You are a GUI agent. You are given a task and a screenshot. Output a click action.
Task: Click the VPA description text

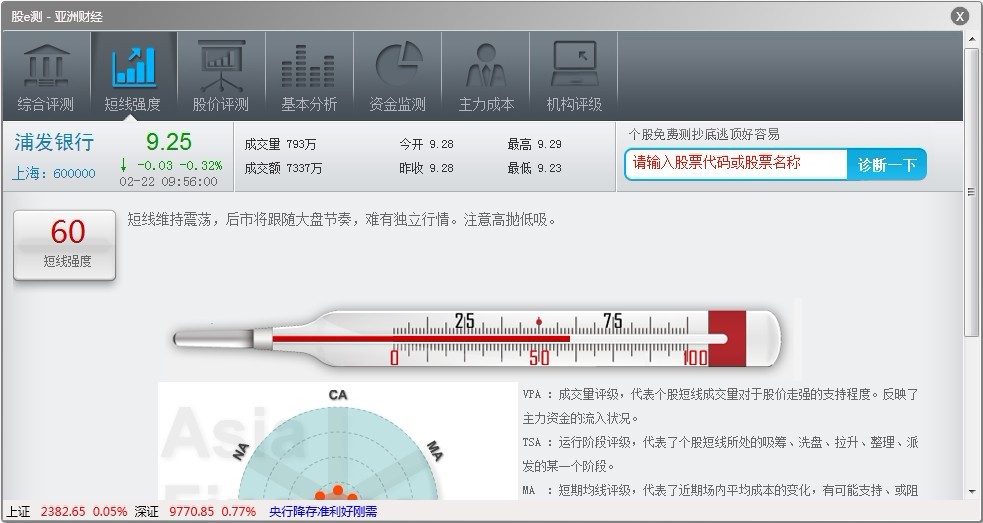pyautogui.click(x=720, y=406)
